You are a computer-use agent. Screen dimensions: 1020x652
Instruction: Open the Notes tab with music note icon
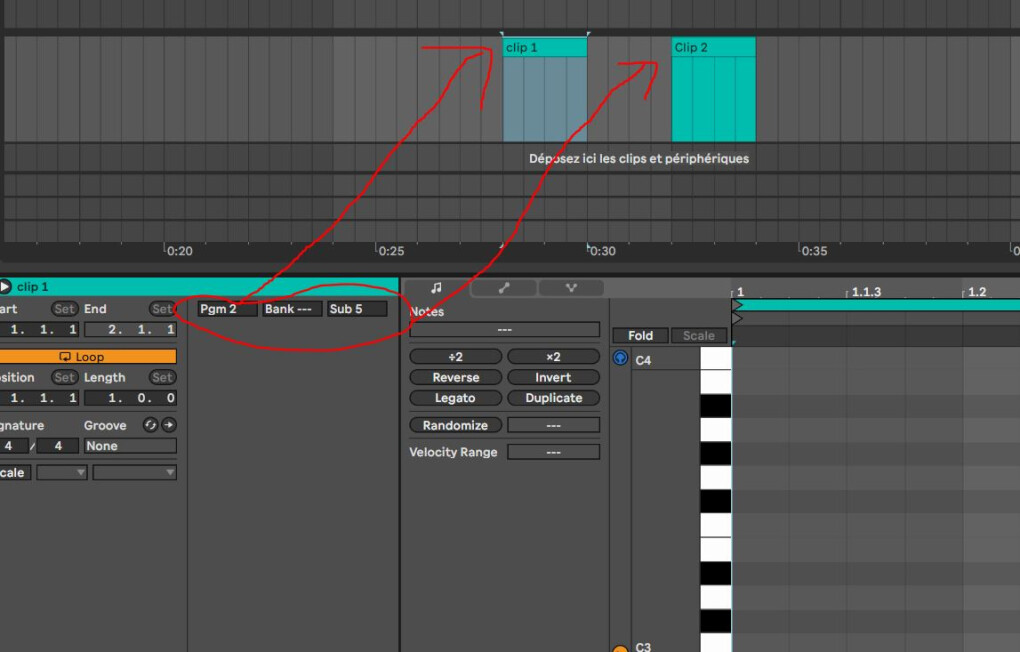pyautogui.click(x=436, y=288)
